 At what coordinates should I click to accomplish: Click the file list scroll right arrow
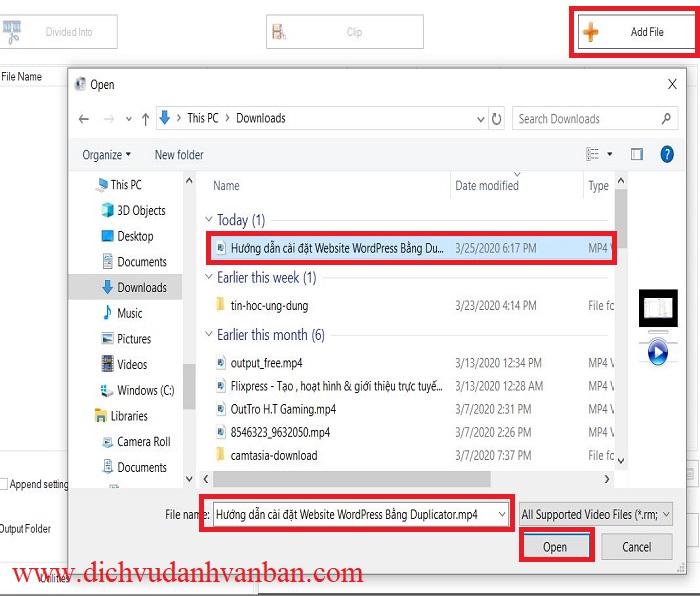point(607,479)
